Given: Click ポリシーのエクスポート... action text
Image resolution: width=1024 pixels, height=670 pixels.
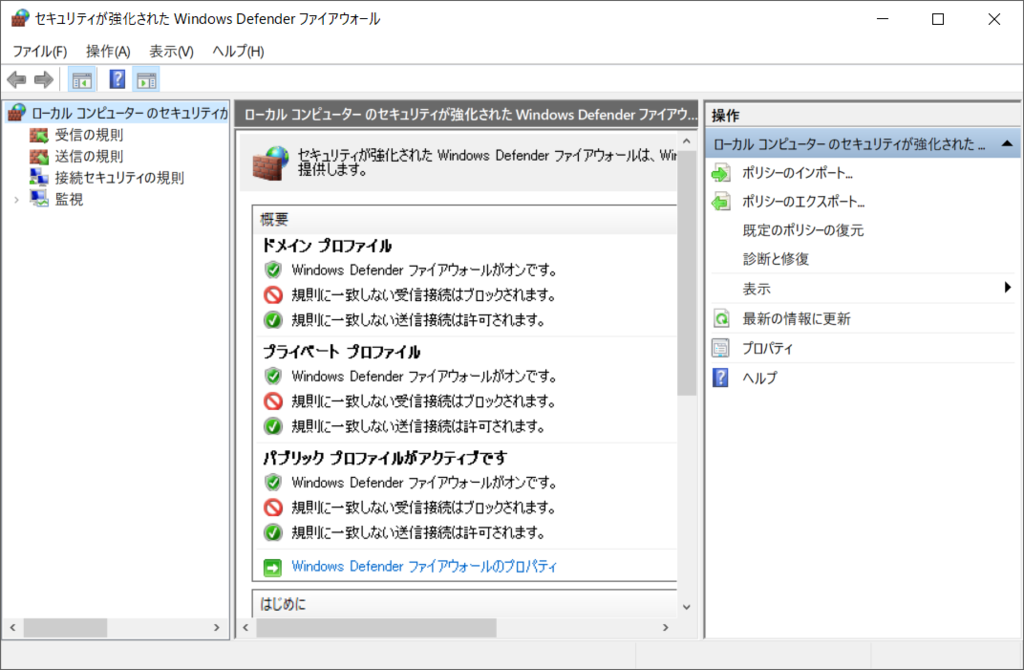Looking at the screenshot, I should coord(803,202).
